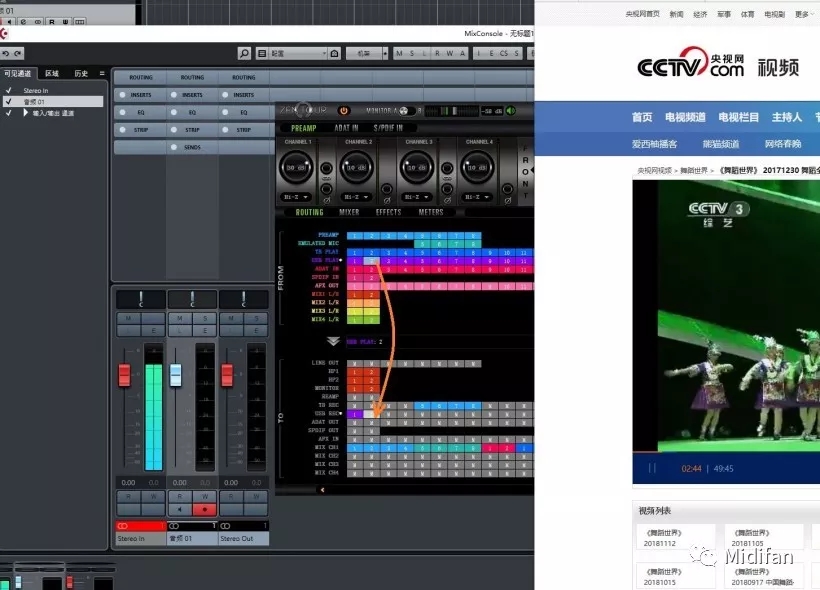The image size is (820, 590).
Task: Open the 配置 configuration dropdown
Action: (x=297, y=53)
